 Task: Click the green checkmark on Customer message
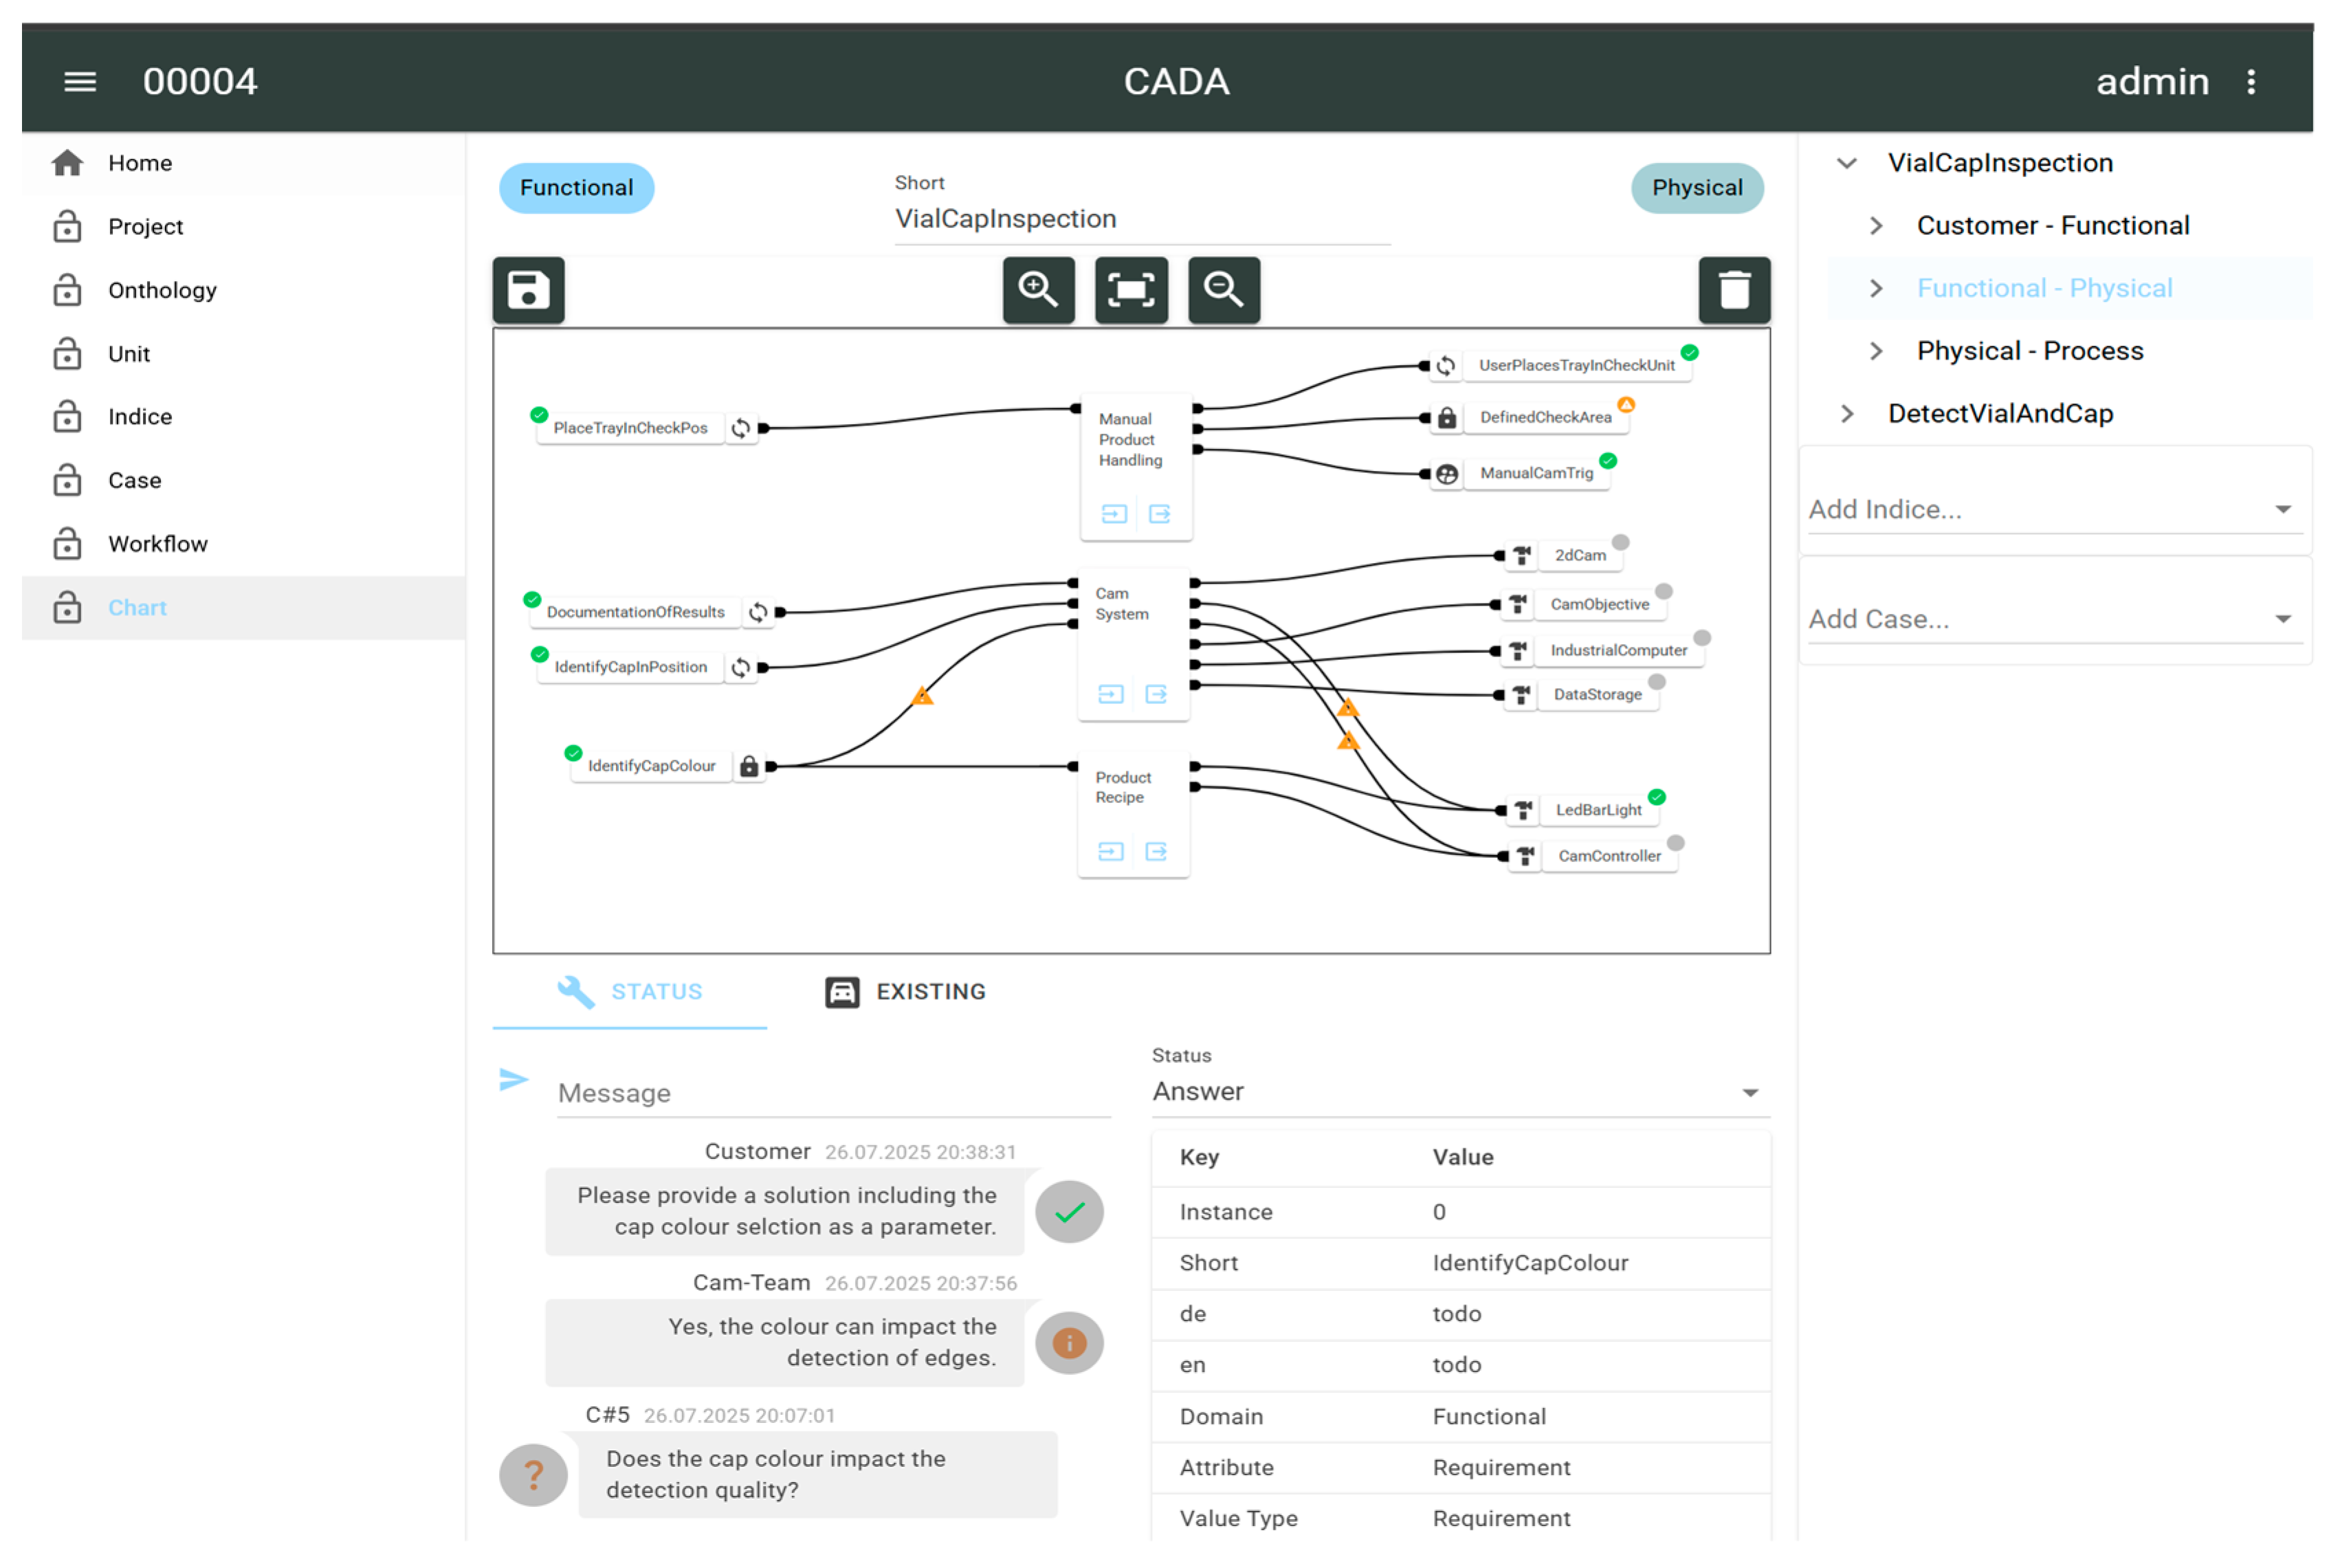pos(1068,1212)
